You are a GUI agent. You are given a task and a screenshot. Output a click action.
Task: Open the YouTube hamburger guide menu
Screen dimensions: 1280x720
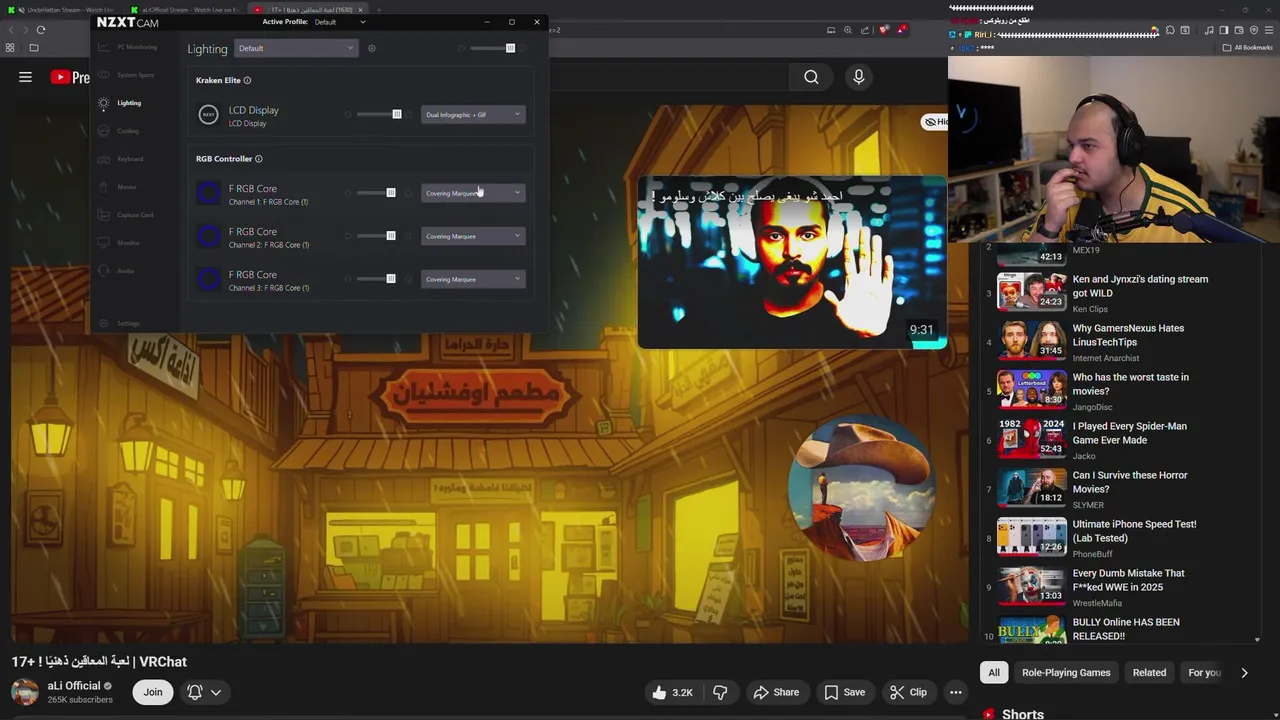pyautogui.click(x=25, y=77)
